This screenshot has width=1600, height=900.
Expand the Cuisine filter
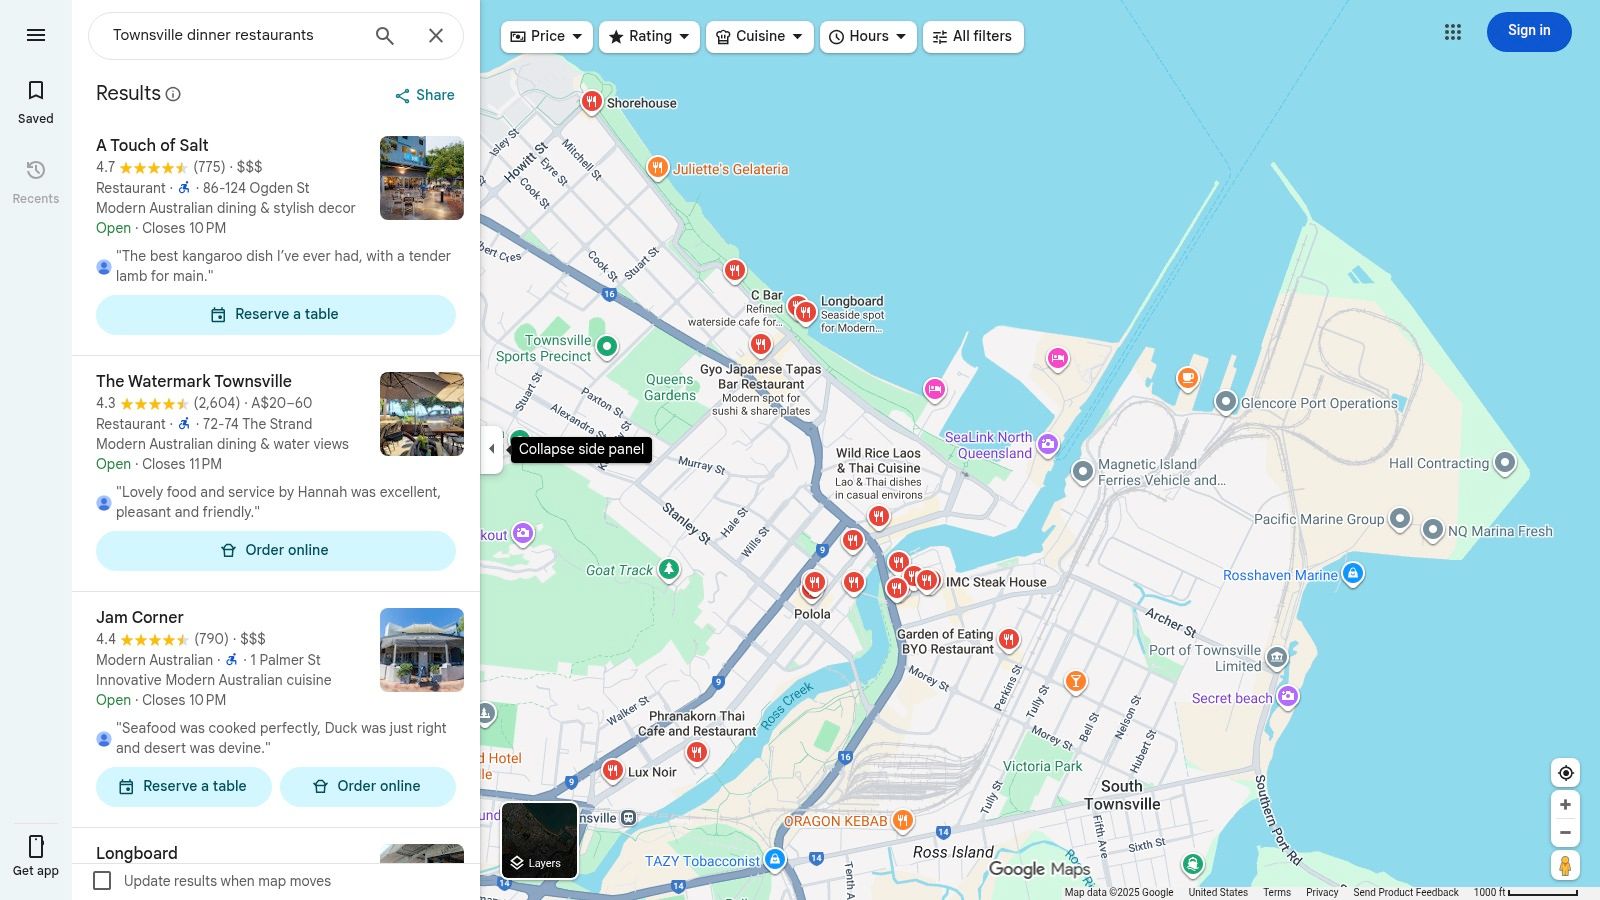pyautogui.click(x=759, y=36)
